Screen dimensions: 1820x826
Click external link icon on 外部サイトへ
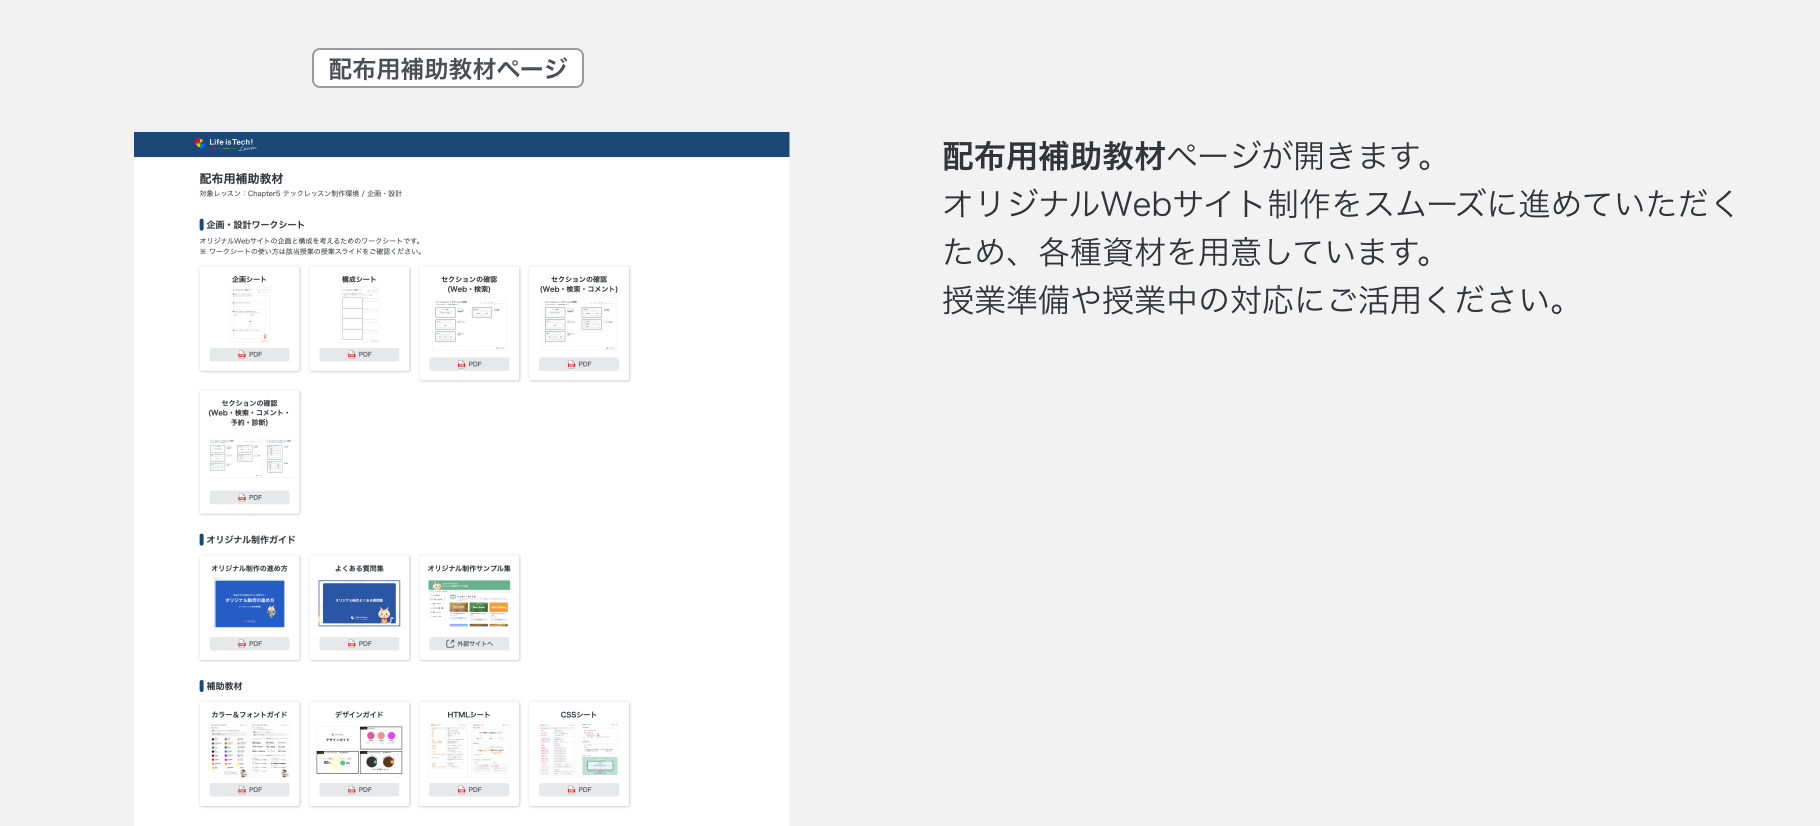pyautogui.click(x=450, y=644)
